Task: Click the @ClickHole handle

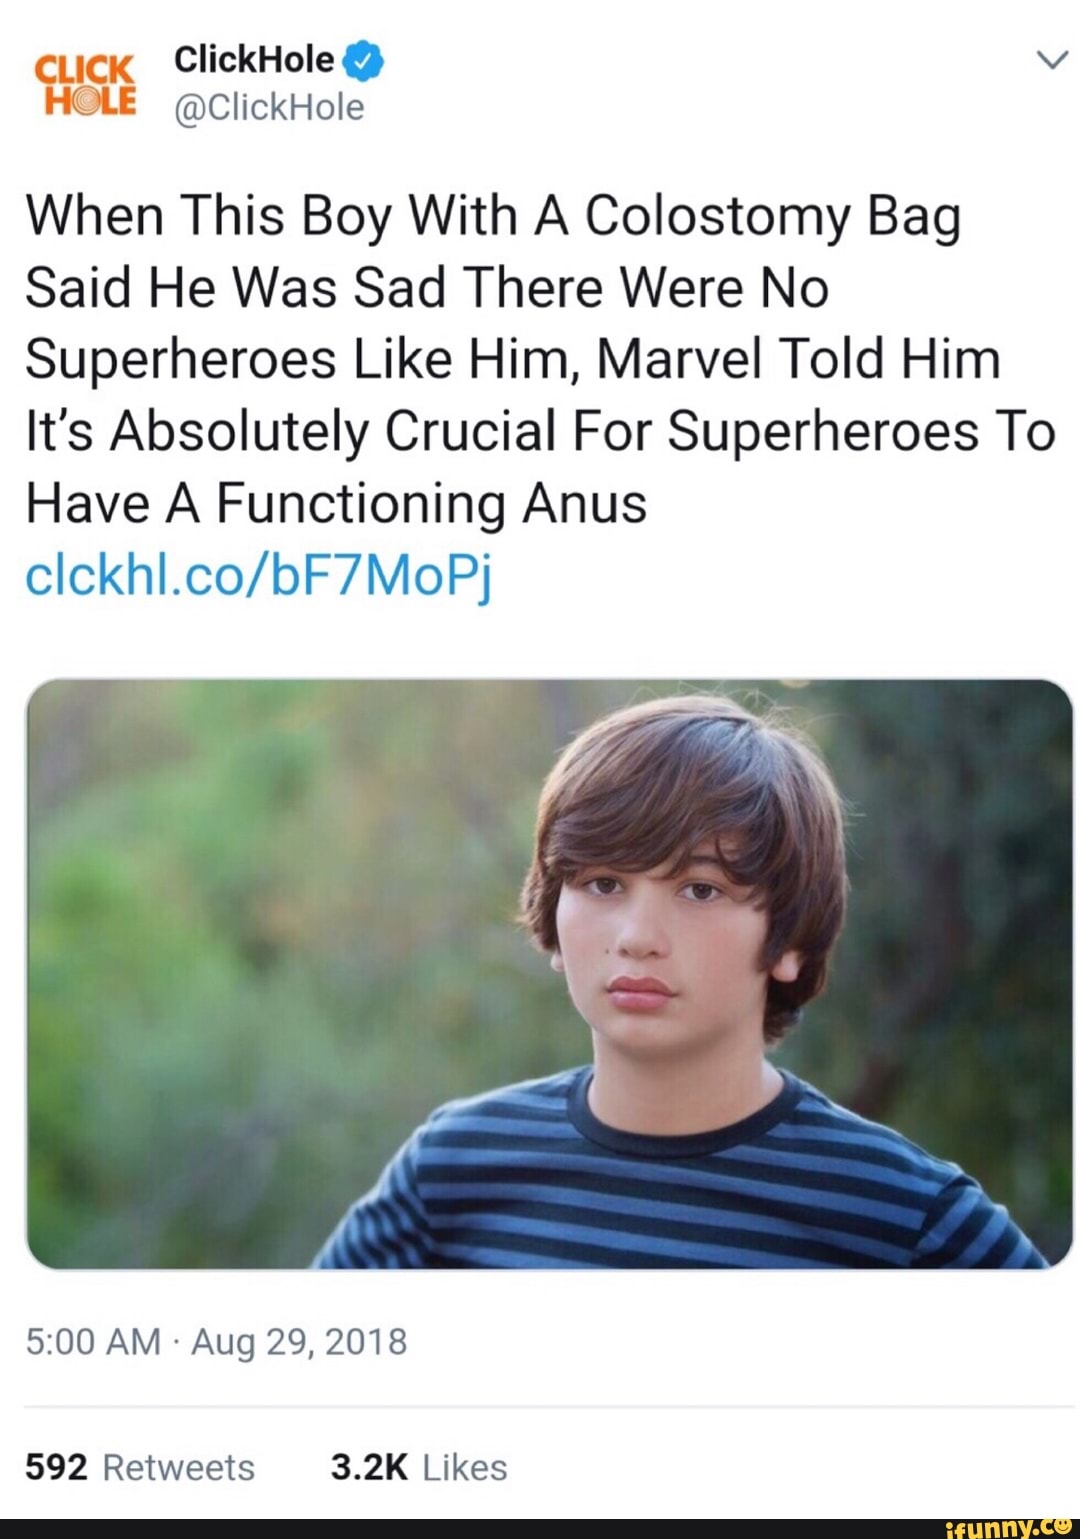Action: (x=269, y=107)
